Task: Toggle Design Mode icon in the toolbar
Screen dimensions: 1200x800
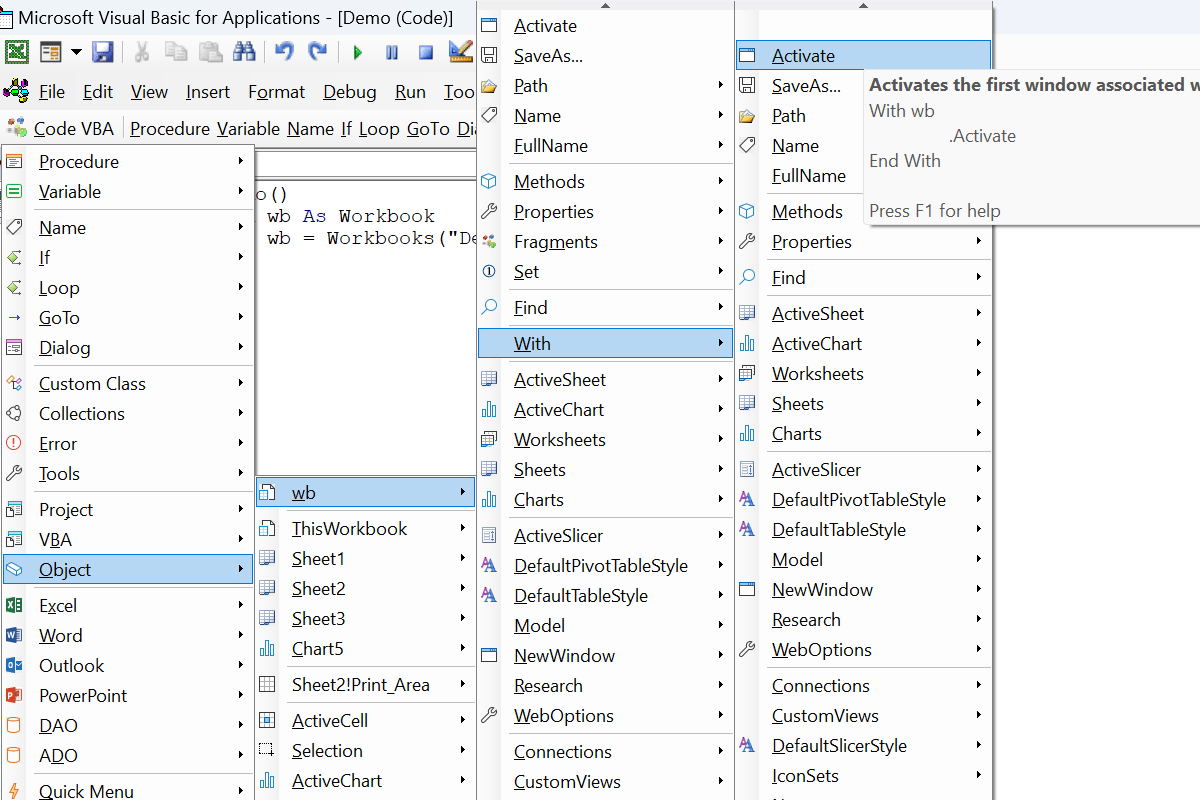Action: click(460, 52)
